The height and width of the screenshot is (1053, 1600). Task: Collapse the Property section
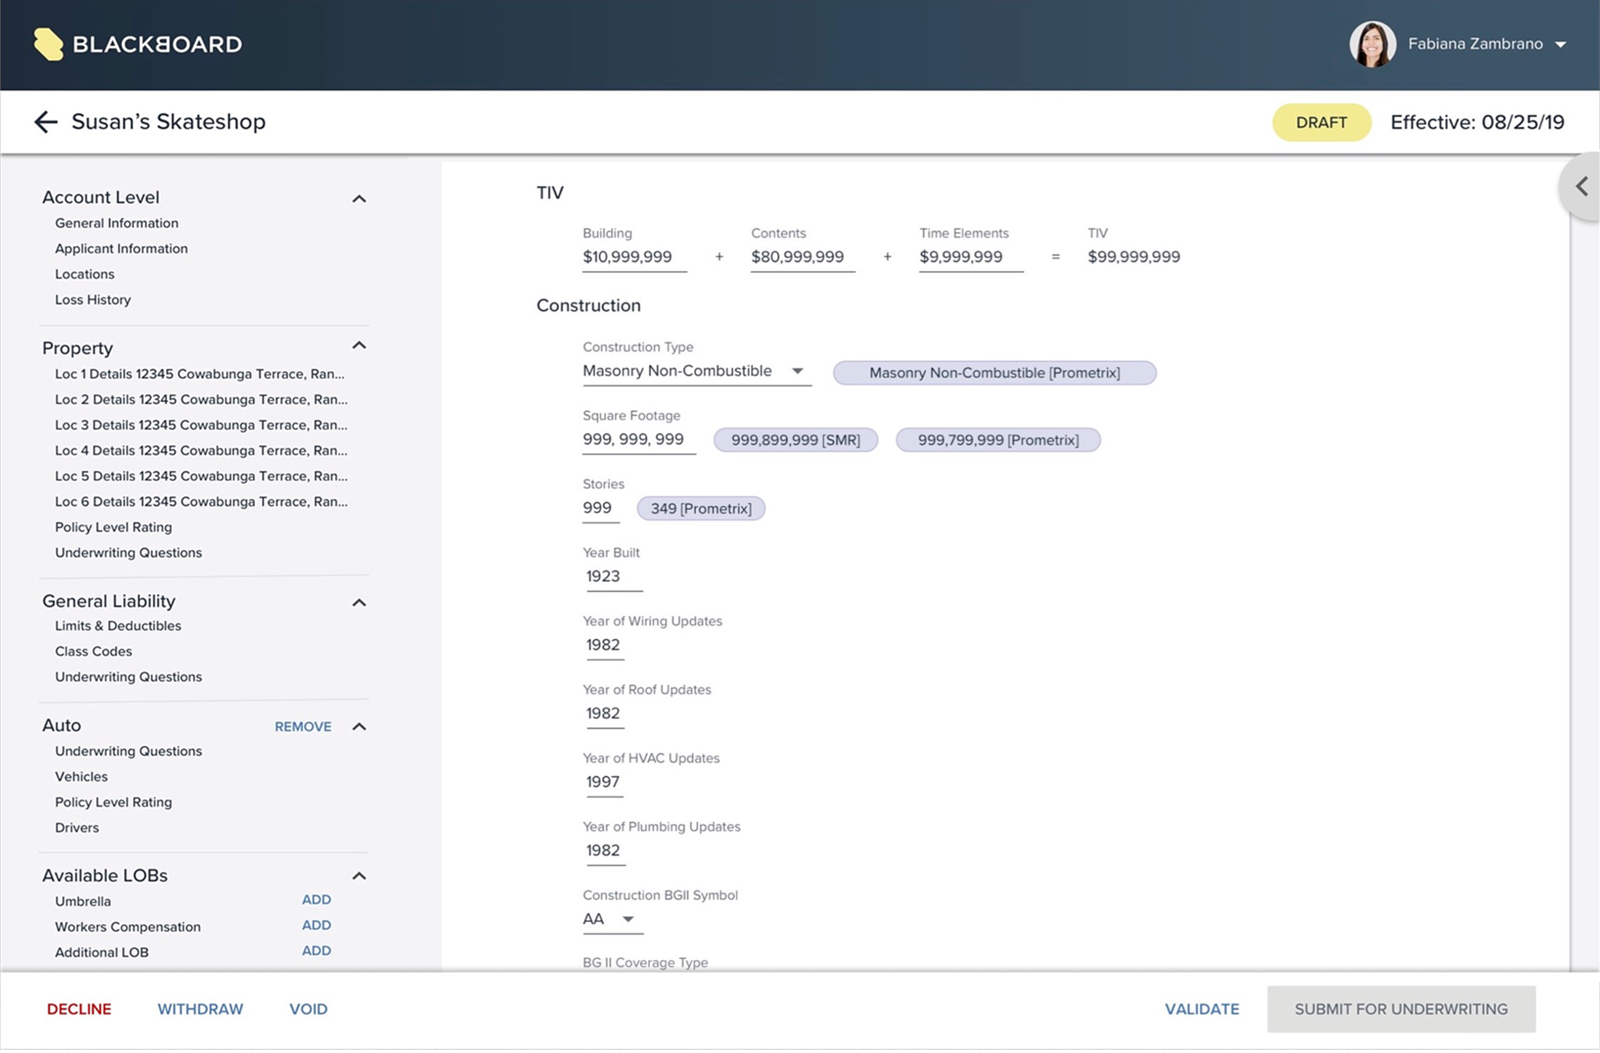(359, 345)
